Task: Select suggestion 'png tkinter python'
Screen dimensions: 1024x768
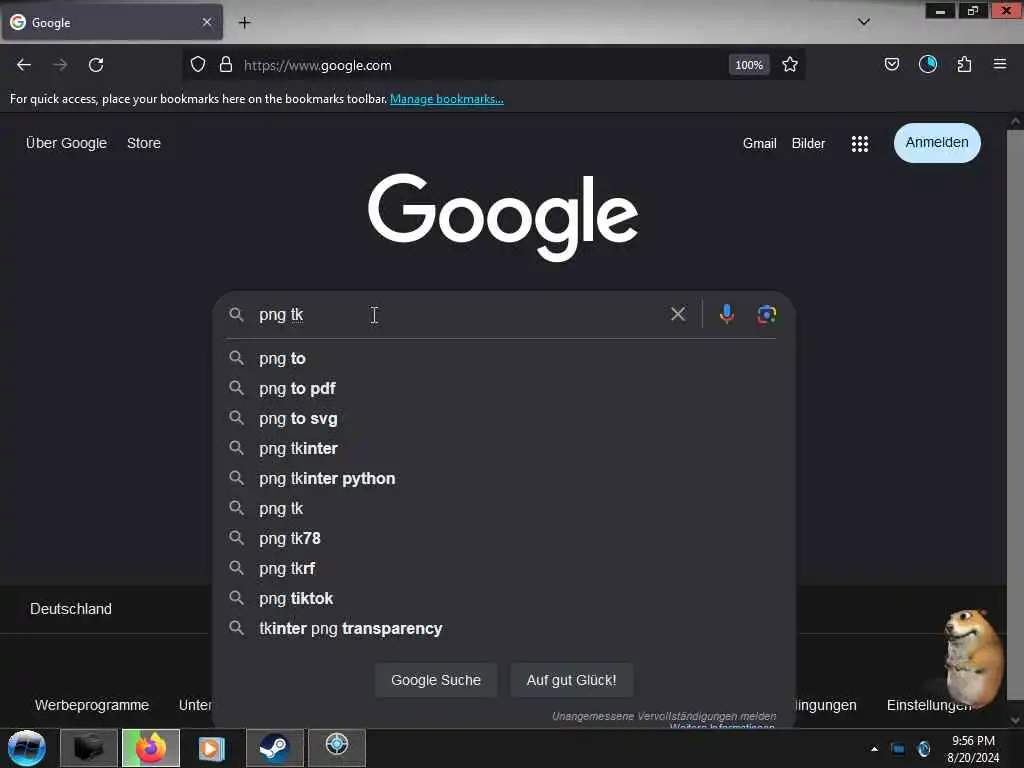Action: (502, 479)
